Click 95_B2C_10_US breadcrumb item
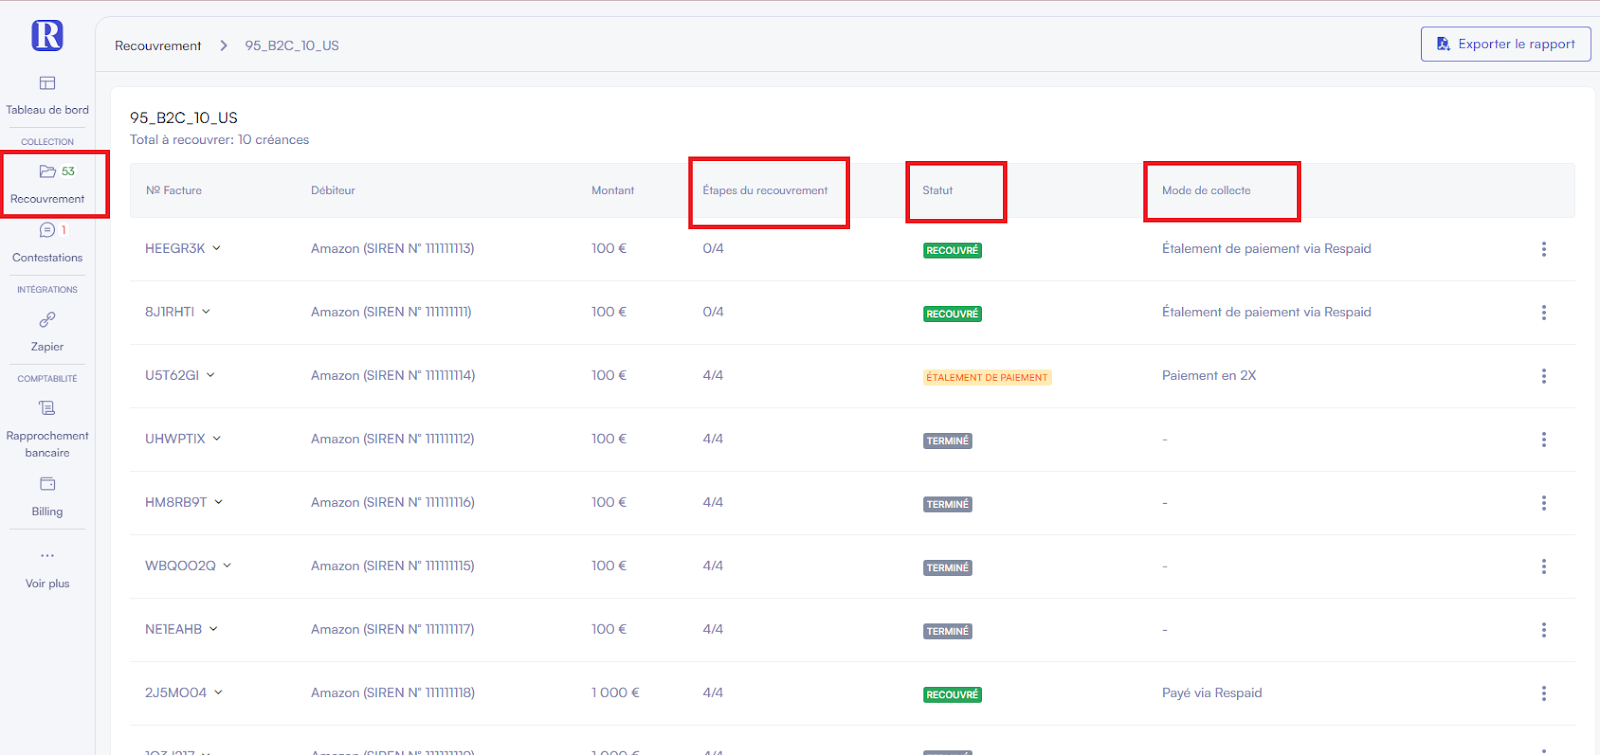Viewport: 1600px width, 755px height. 292,46
